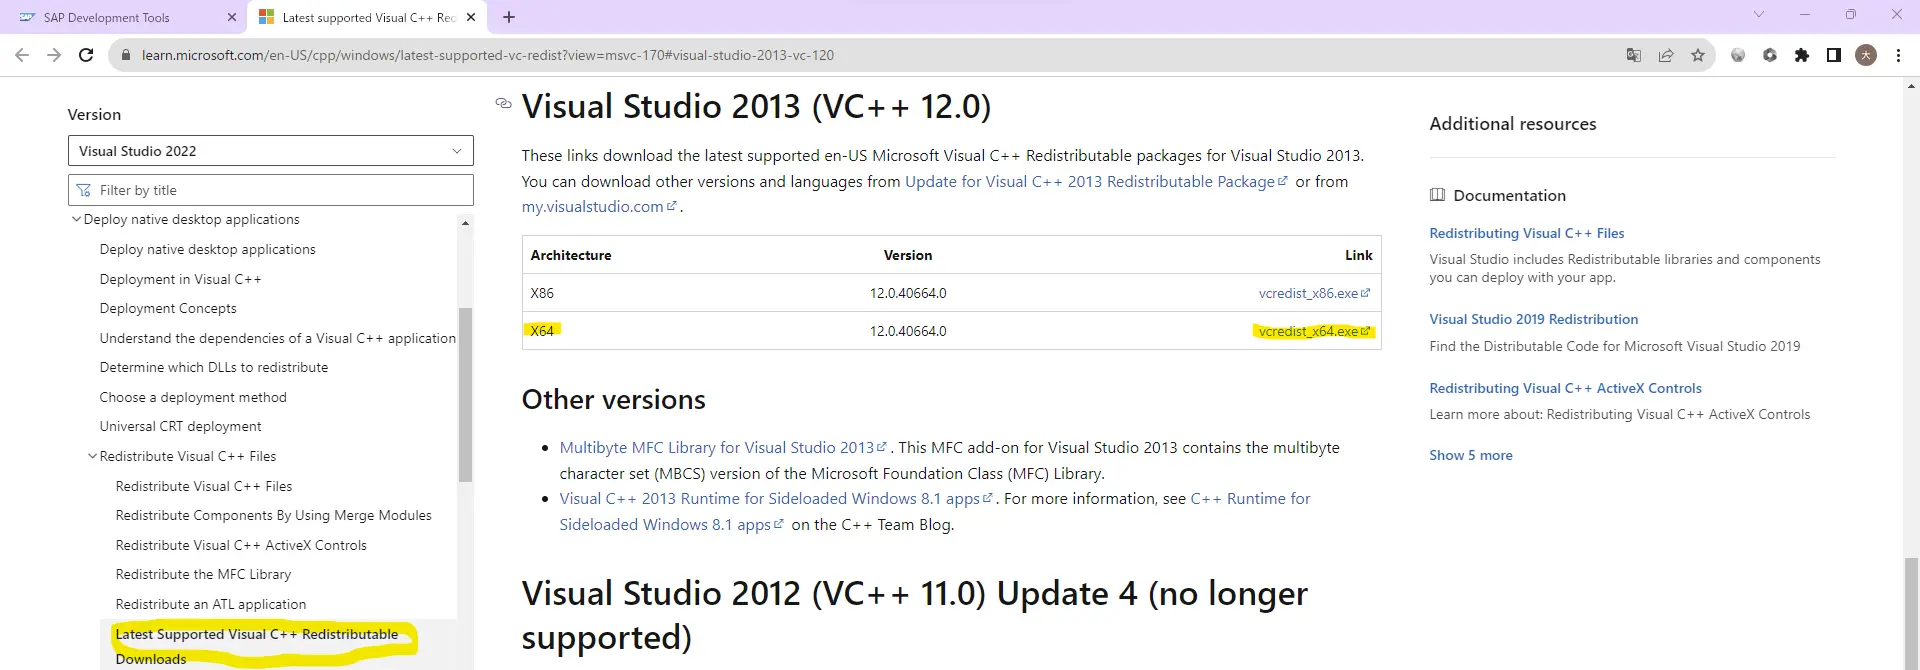Viewport: 1920px width, 670px height.
Task: Download vcredist_x86.exe
Action: point(1314,293)
